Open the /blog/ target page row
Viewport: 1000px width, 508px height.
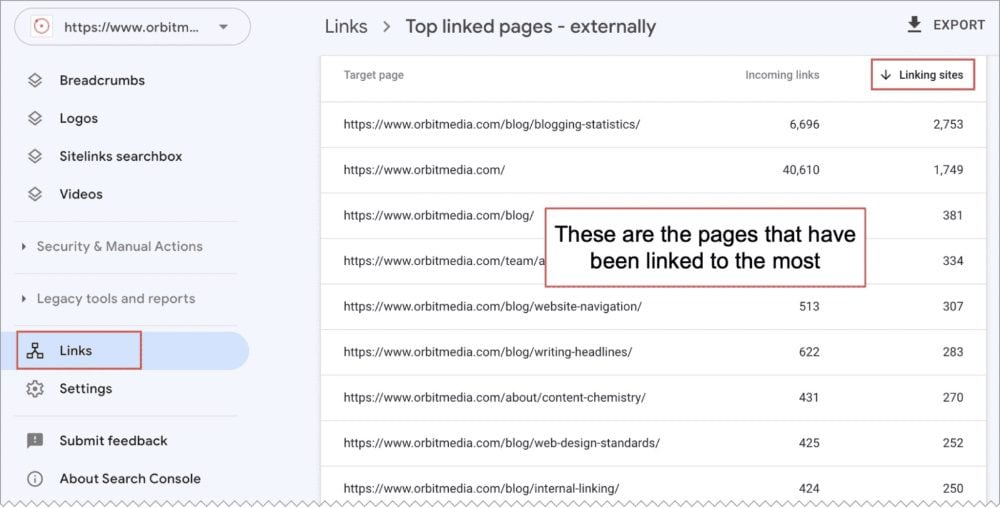click(x=653, y=215)
